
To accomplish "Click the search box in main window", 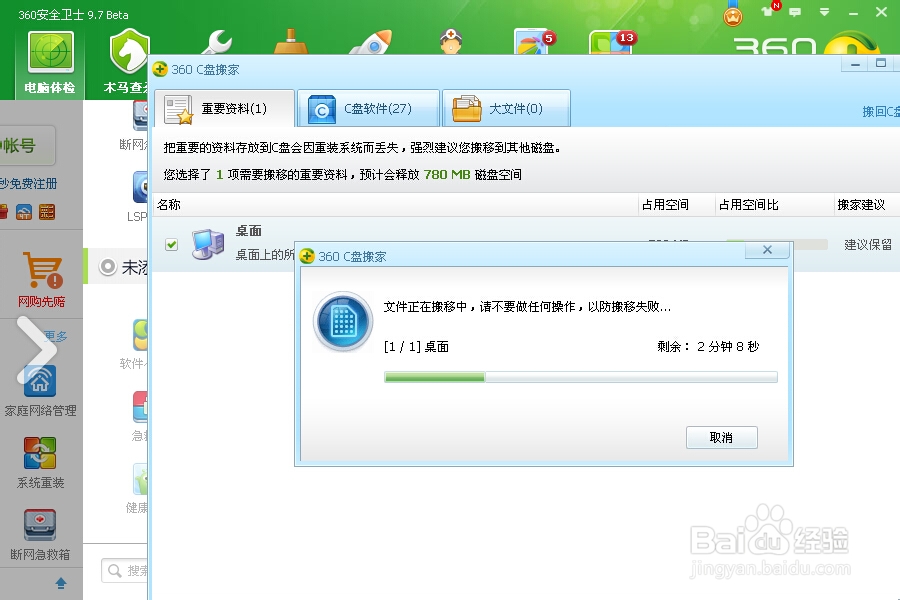I will (125, 570).
